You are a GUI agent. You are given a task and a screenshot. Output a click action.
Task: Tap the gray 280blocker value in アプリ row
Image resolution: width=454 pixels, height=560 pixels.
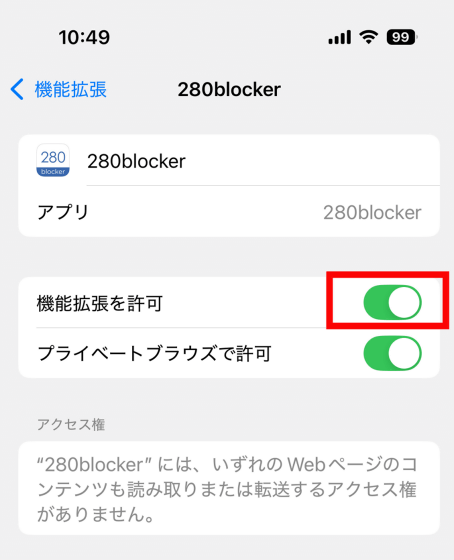[x=372, y=212]
